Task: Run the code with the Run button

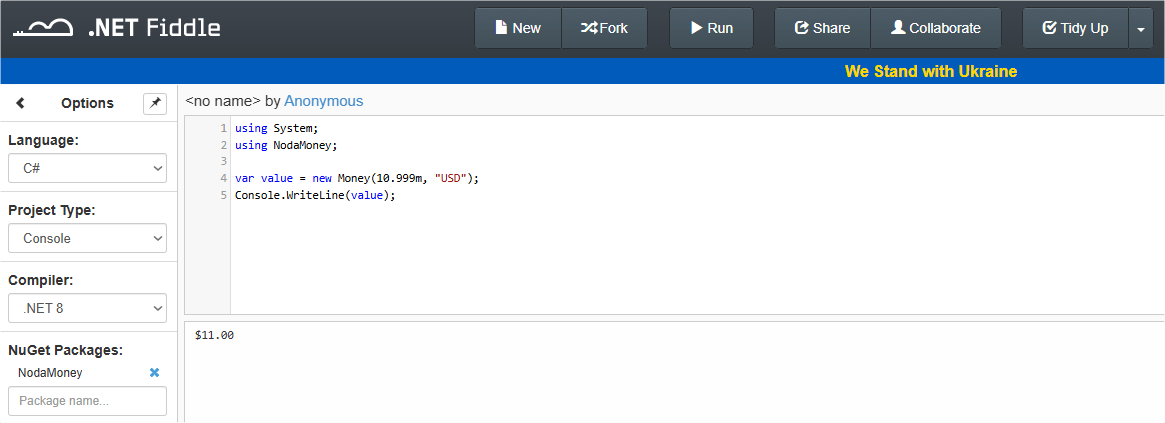Action: (x=712, y=28)
